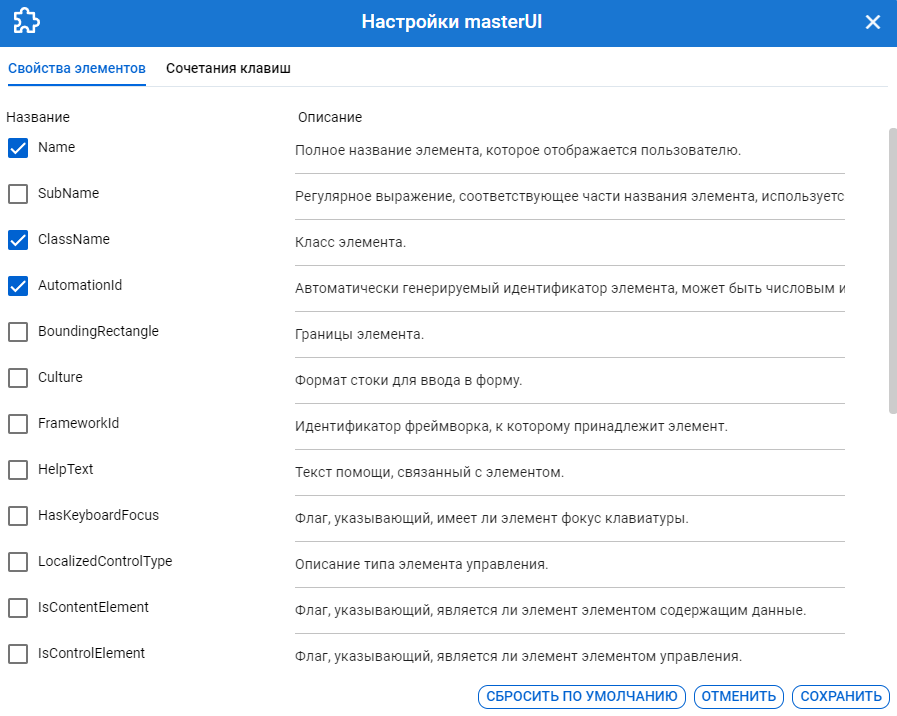This screenshot has height=716, width=897.
Task: Click the Отменить button
Action: pos(738,697)
